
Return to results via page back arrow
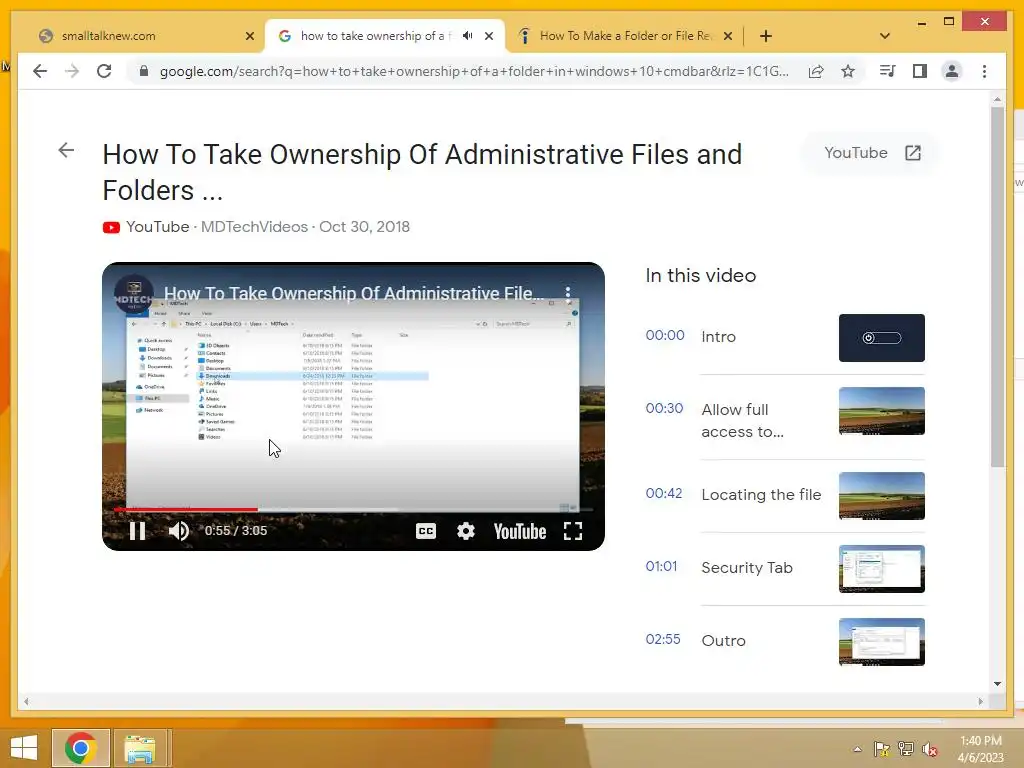click(x=66, y=150)
